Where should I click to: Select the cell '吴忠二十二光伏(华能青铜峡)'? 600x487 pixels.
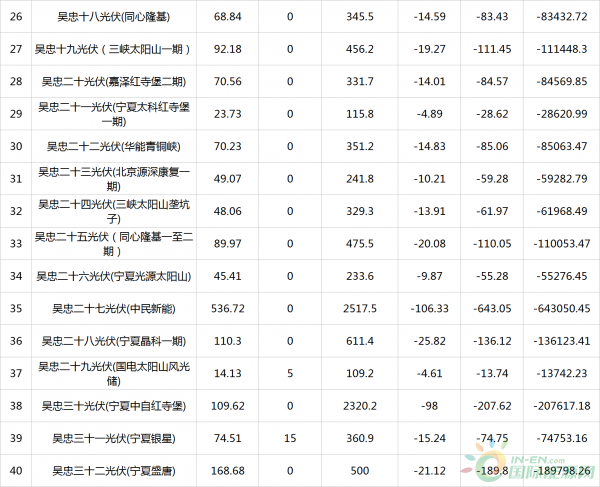pos(114,146)
